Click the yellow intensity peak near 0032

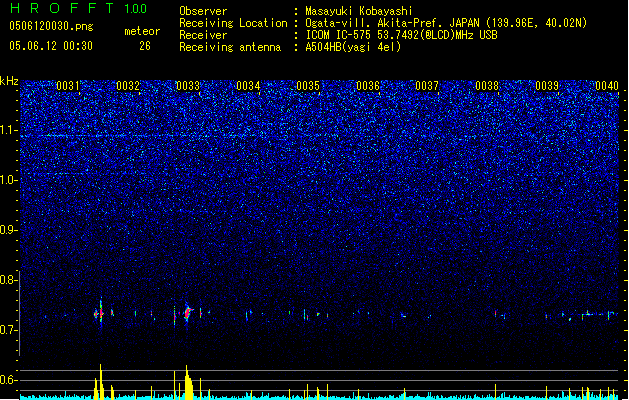pos(100,382)
